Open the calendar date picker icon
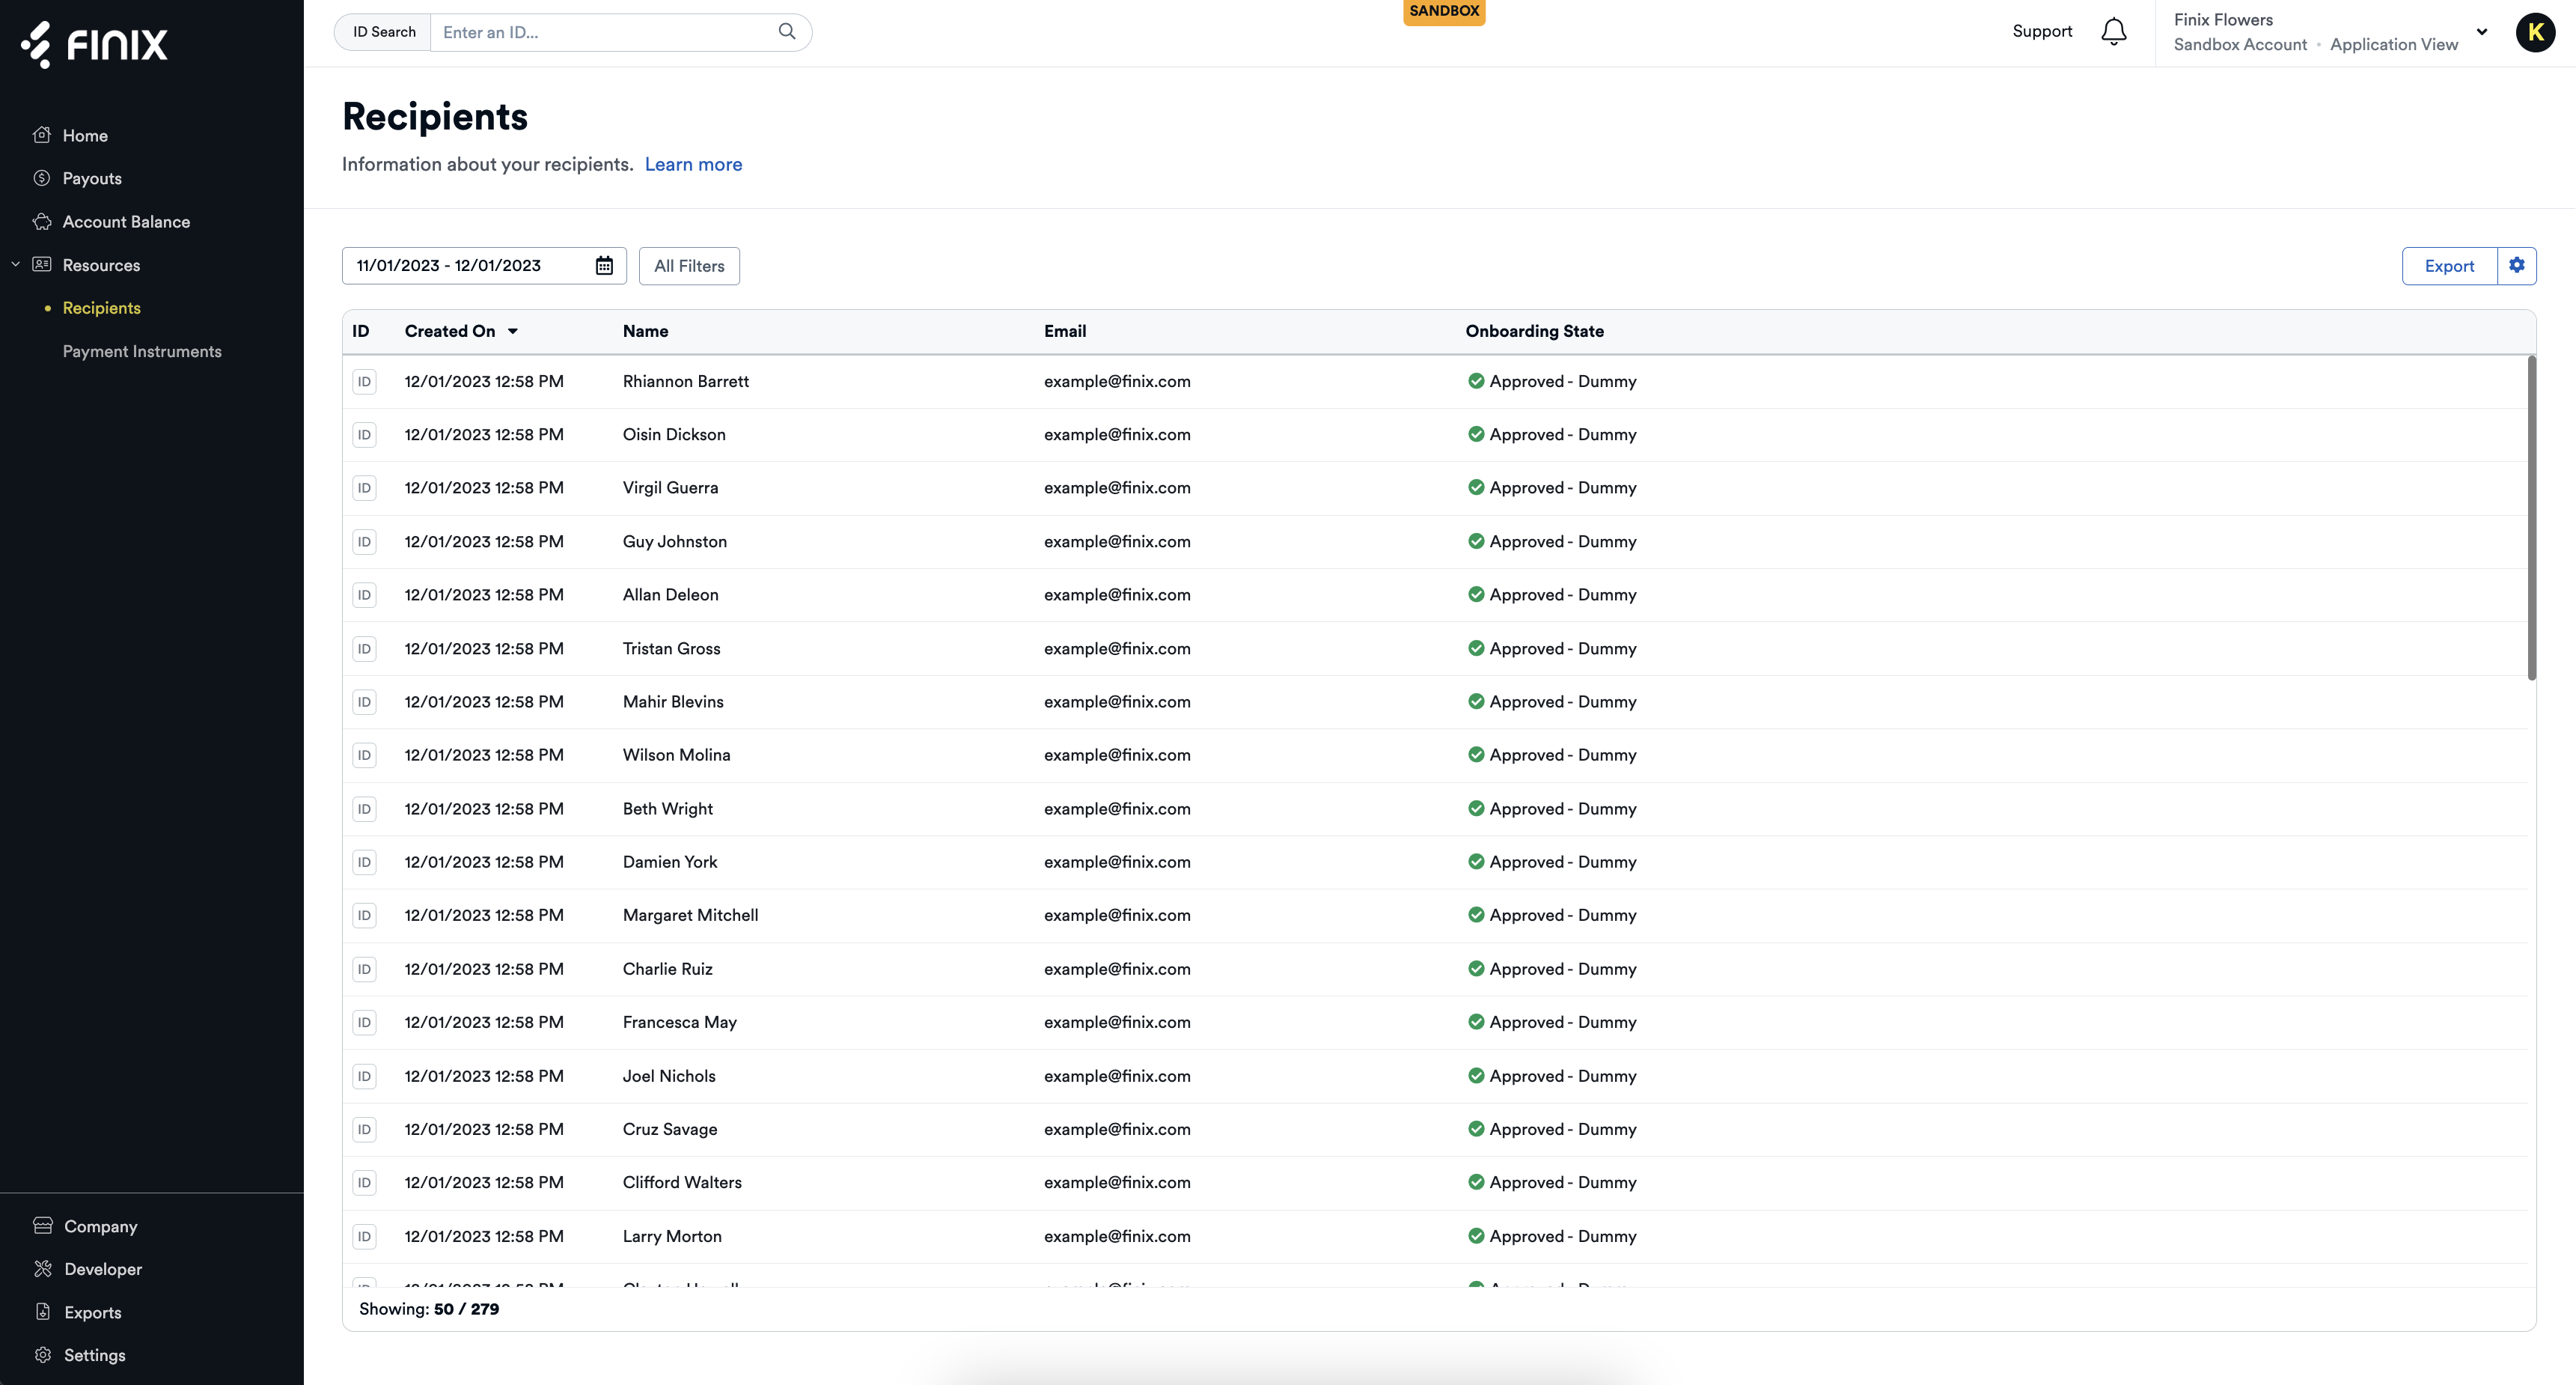The width and height of the screenshot is (2576, 1385). pos(604,266)
